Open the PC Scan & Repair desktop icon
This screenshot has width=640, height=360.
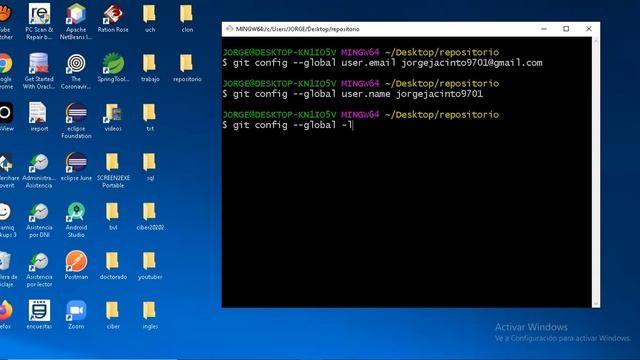(x=39, y=21)
